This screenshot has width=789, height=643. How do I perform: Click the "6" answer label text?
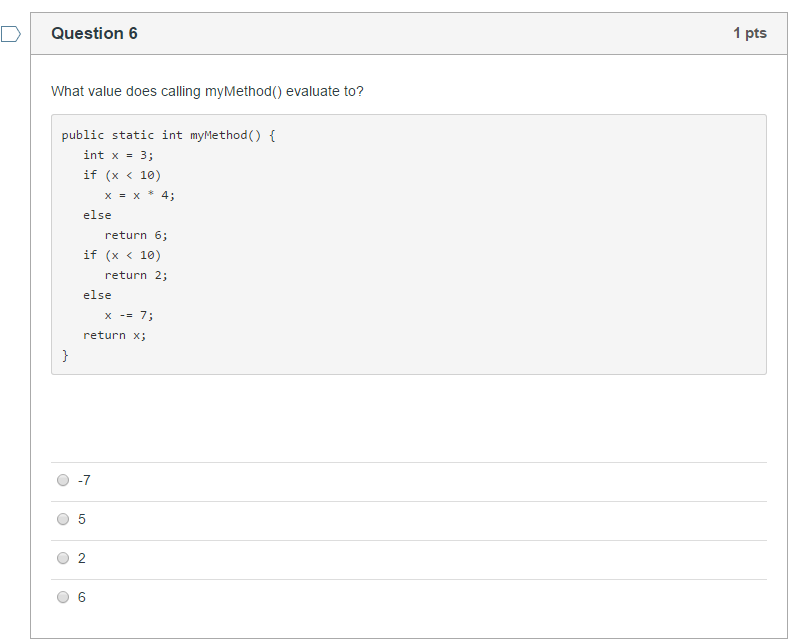82,597
